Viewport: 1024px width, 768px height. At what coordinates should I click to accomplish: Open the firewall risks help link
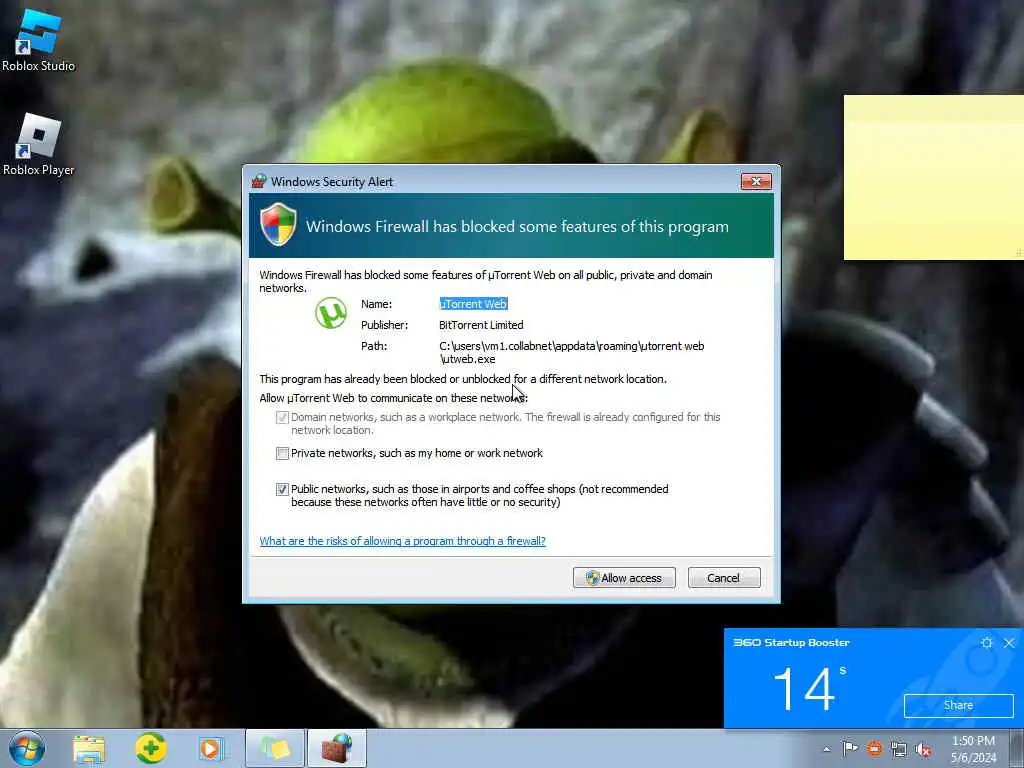[402, 541]
